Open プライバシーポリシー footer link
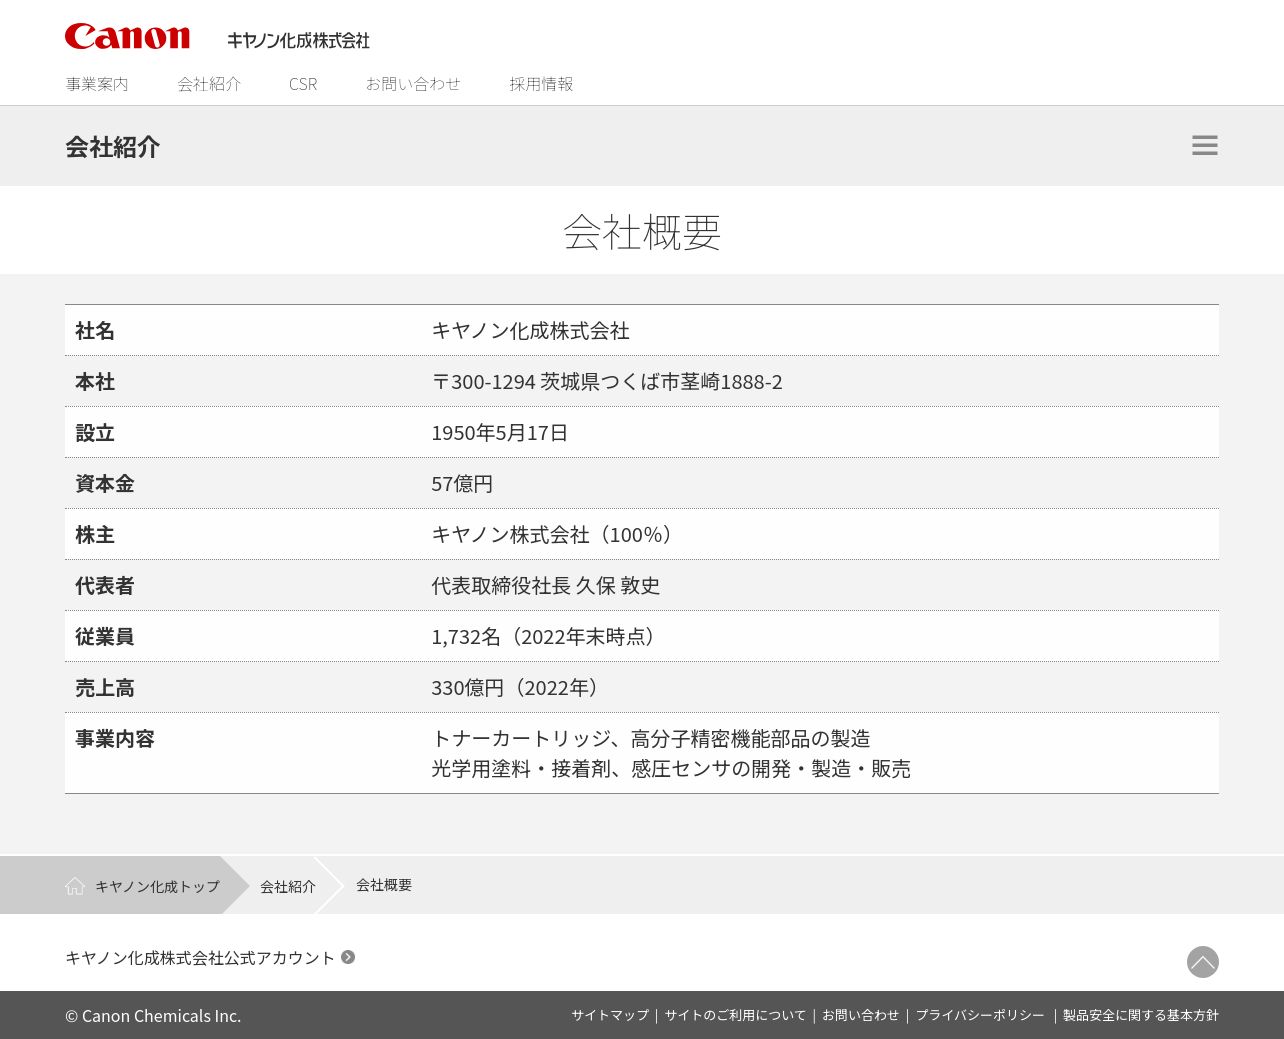Viewport: 1284px width, 1039px height. pos(980,1015)
